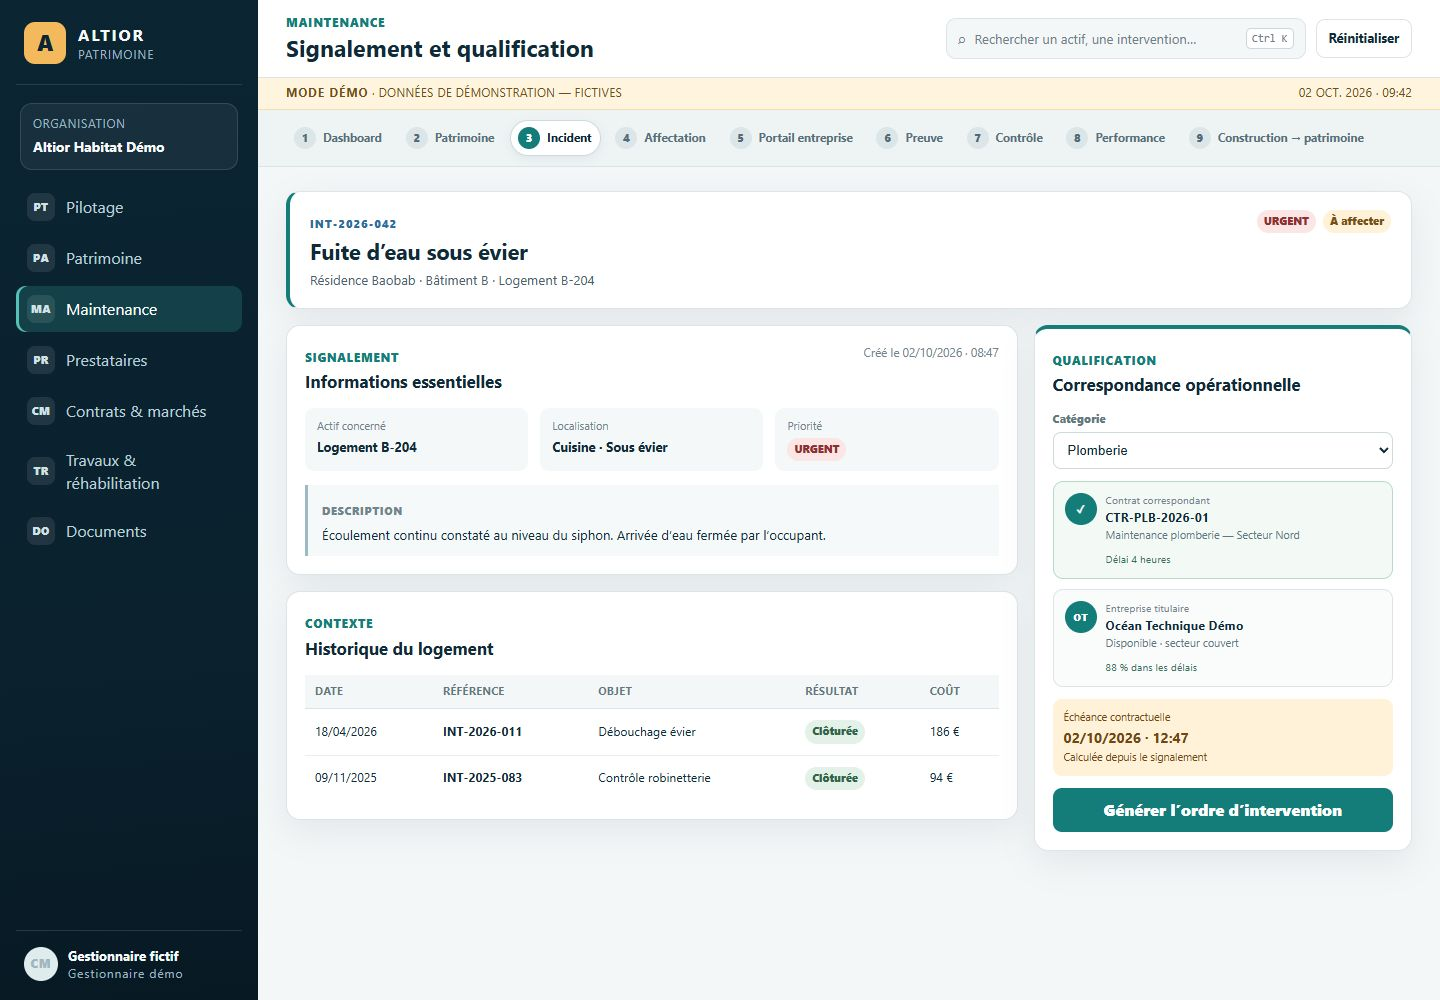
Task: Click the Cuisine · Sous évier location value
Action: [x=610, y=447]
